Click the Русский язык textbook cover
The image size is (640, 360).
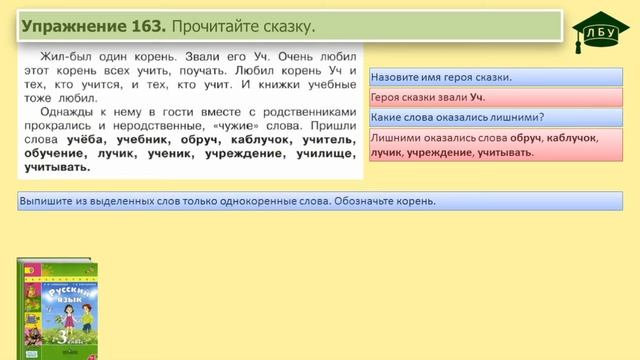click(57, 309)
